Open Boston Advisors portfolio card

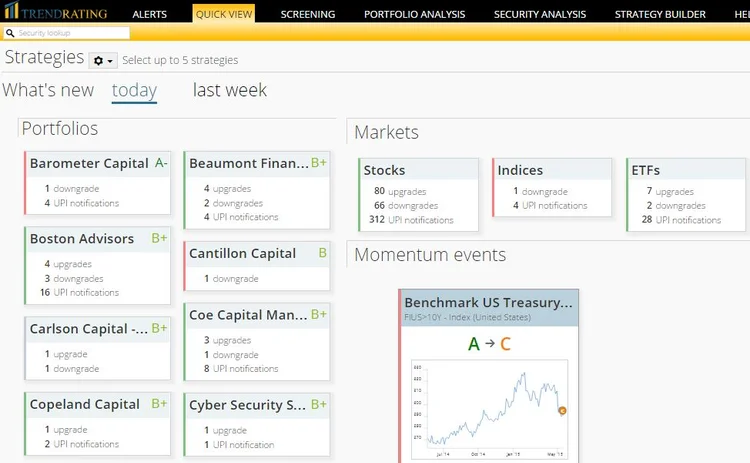[x=98, y=265]
